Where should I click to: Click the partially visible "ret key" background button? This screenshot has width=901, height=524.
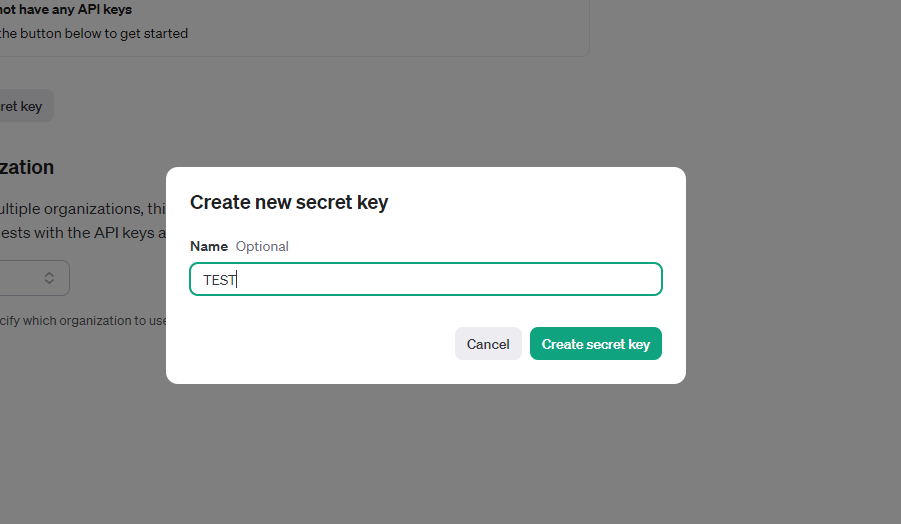point(24,106)
